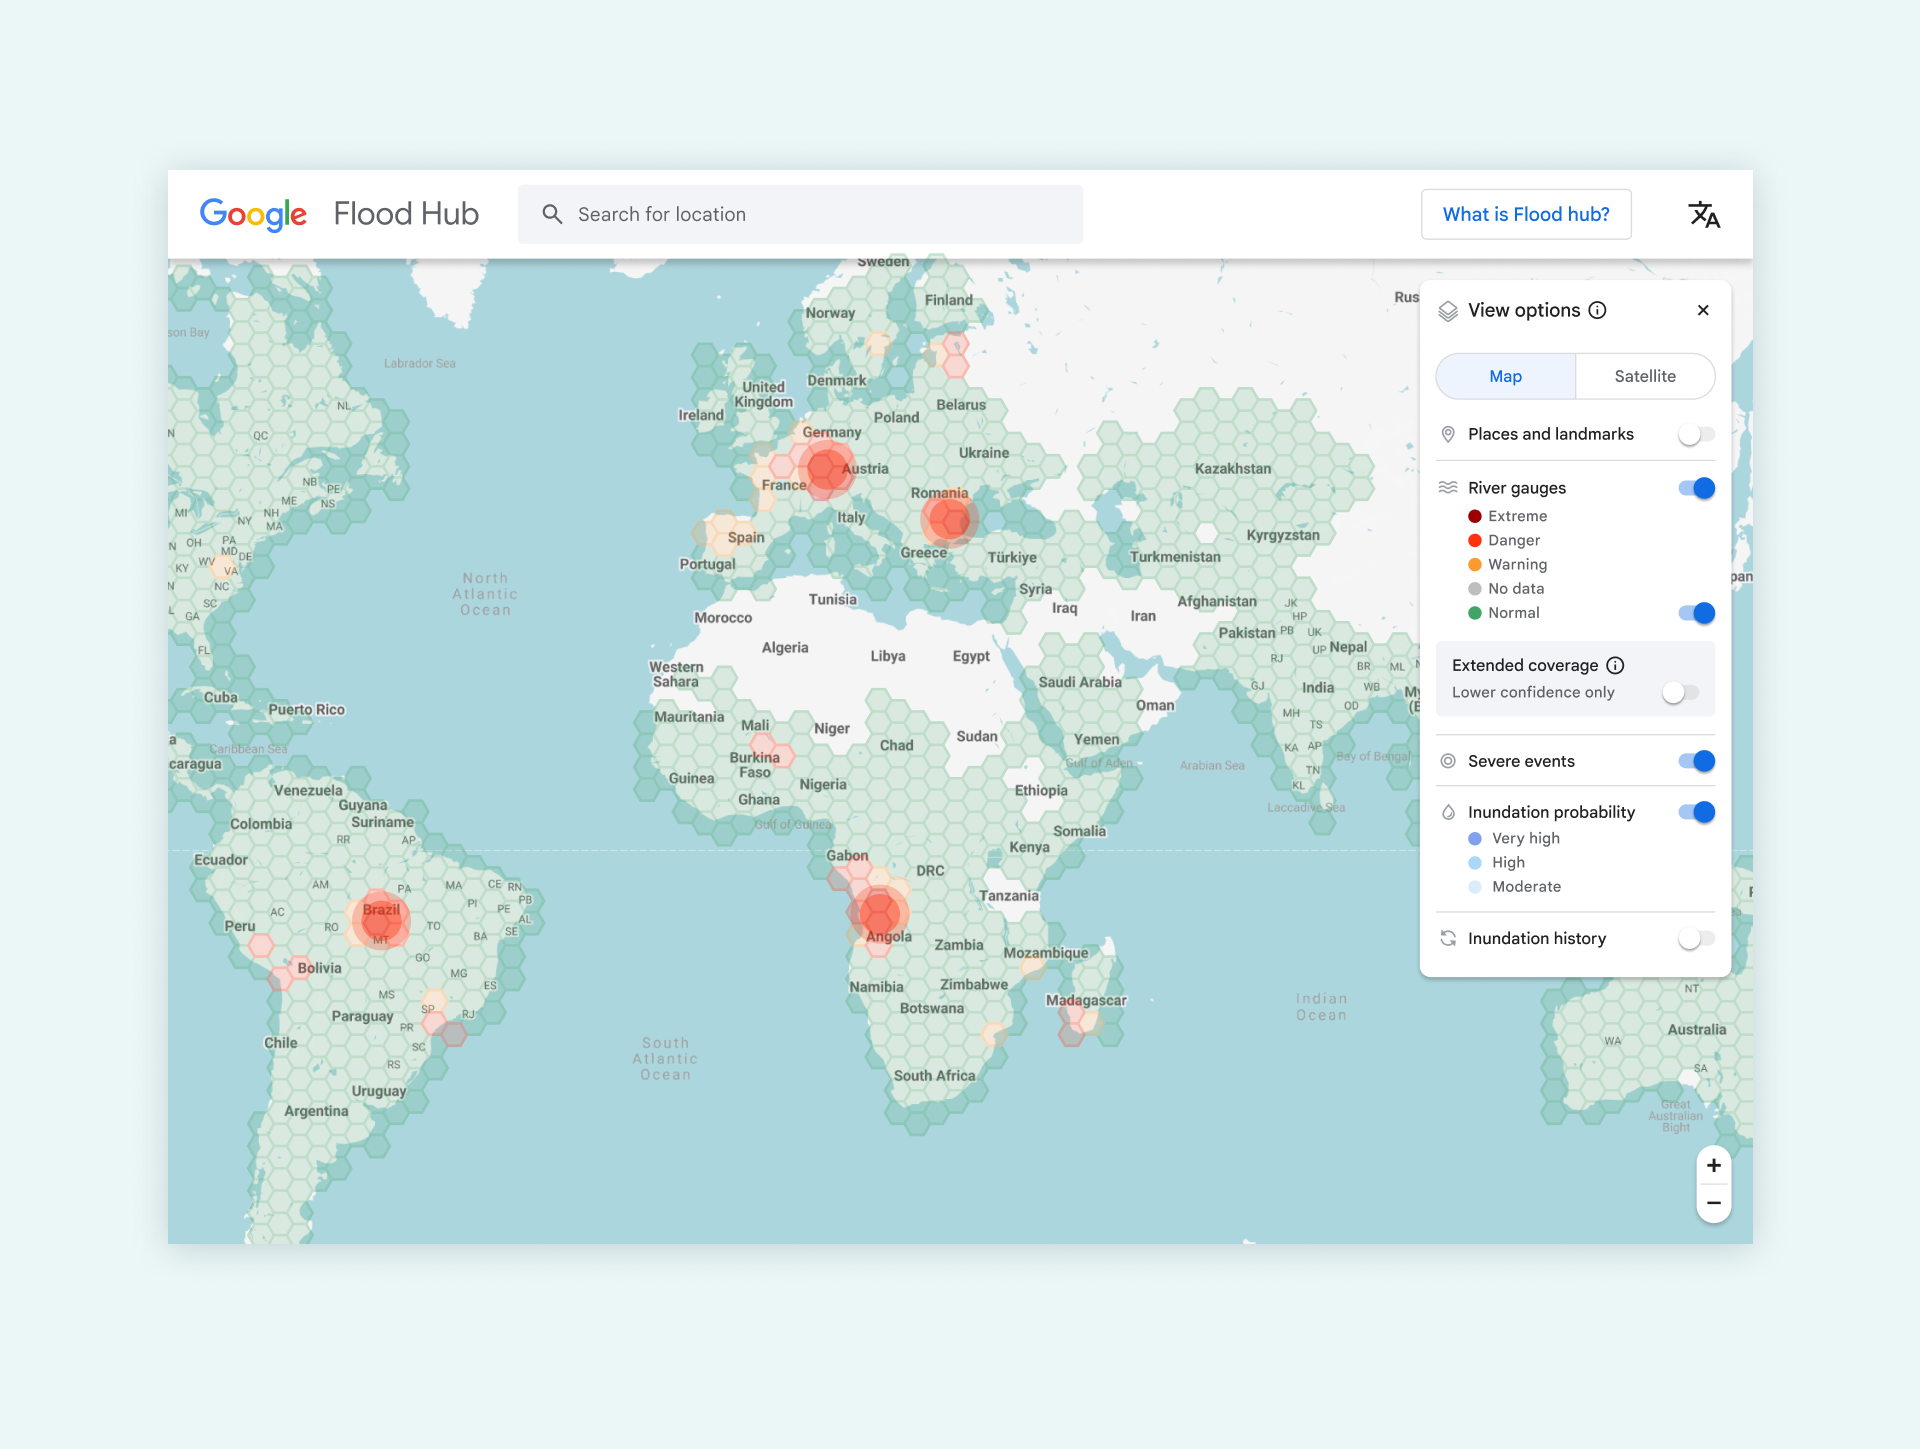This screenshot has height=1449, width=1920.
Task: Click the Severe events target icon
Action: click(x=1448, y=761)
